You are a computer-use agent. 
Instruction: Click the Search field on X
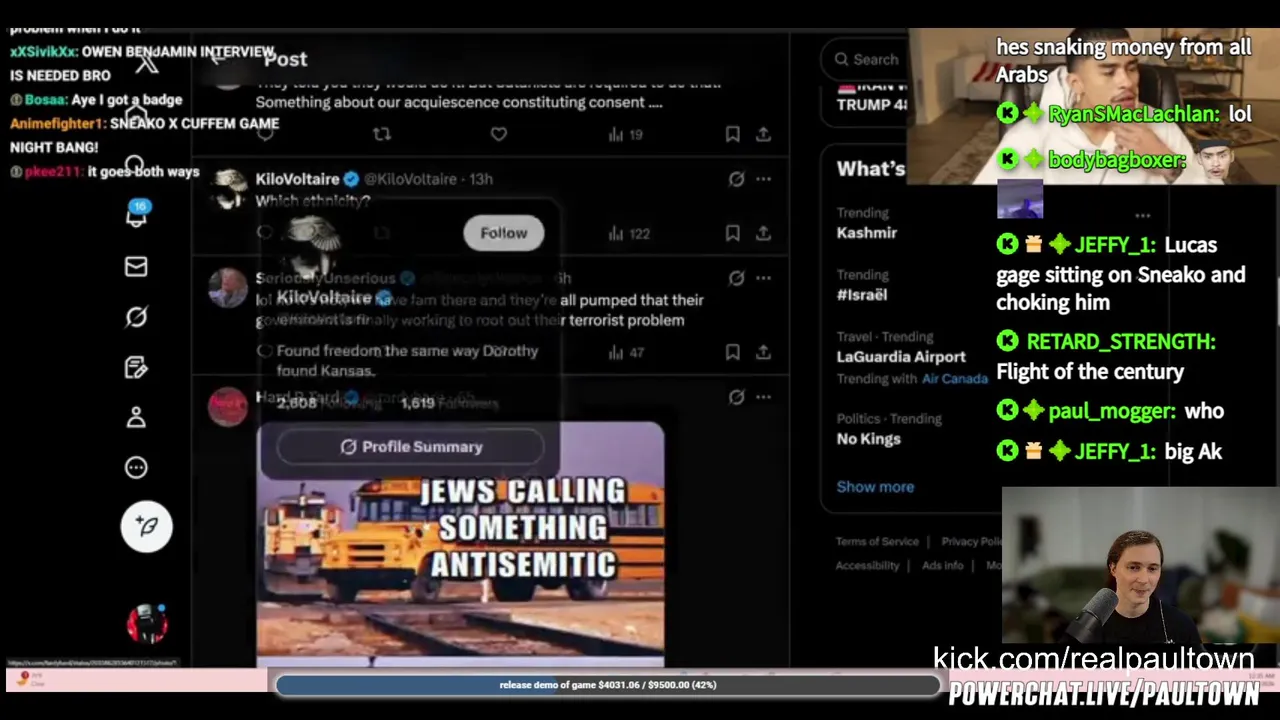pos(866,59)
